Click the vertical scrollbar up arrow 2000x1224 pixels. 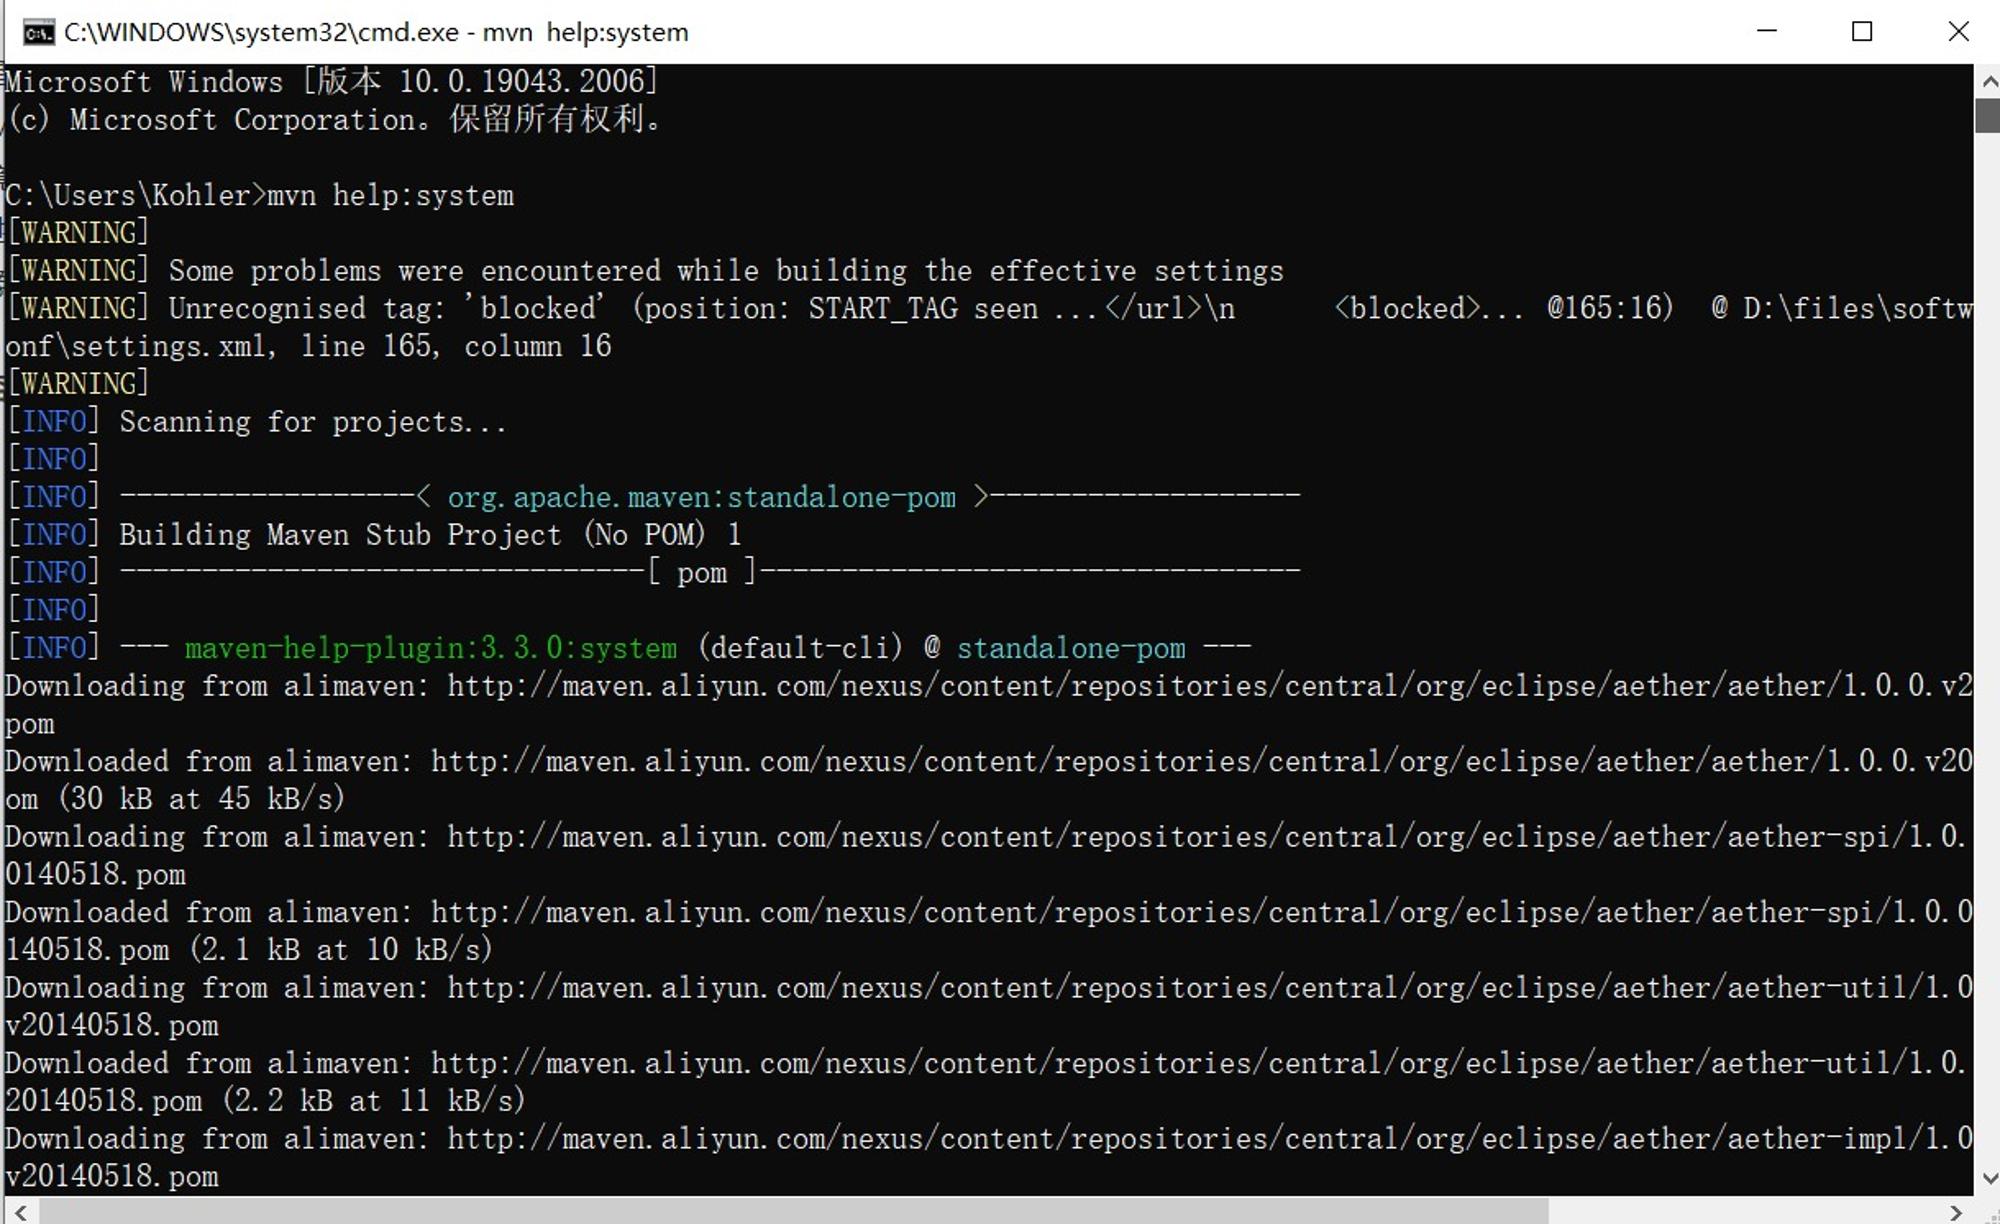tap(1987, 82)
